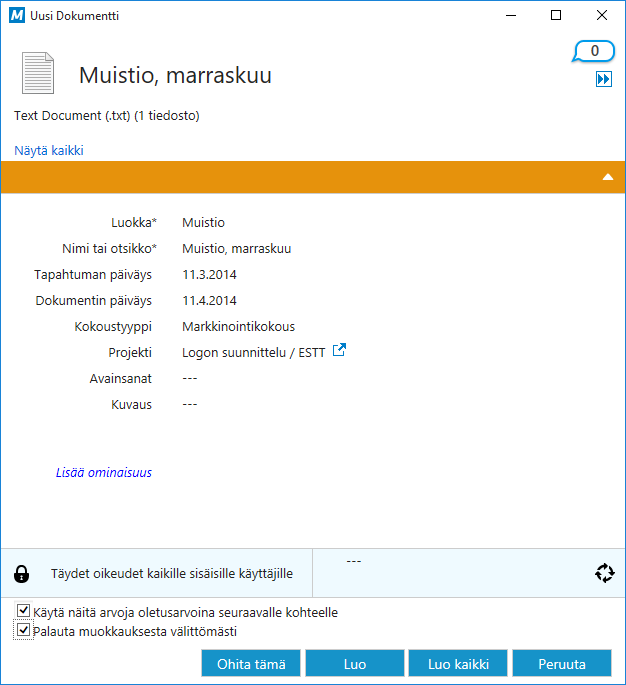The image size is (626, 685).
Task: Click the comments speech bubble showing 0
Action: coord(594,51)
